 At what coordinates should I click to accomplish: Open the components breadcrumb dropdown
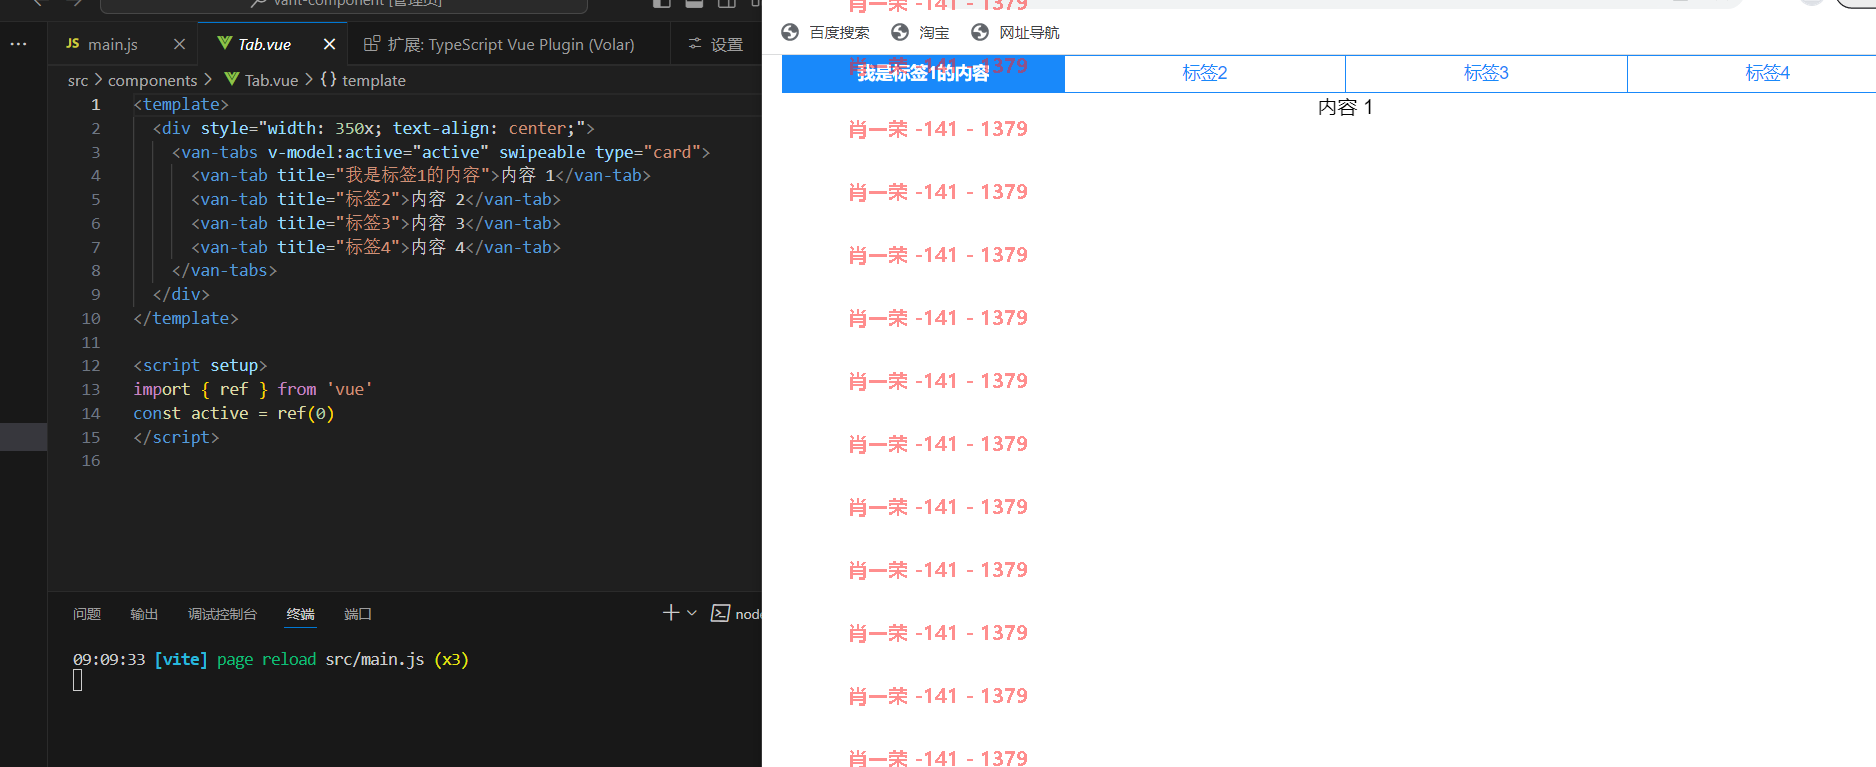pos(152,80)
